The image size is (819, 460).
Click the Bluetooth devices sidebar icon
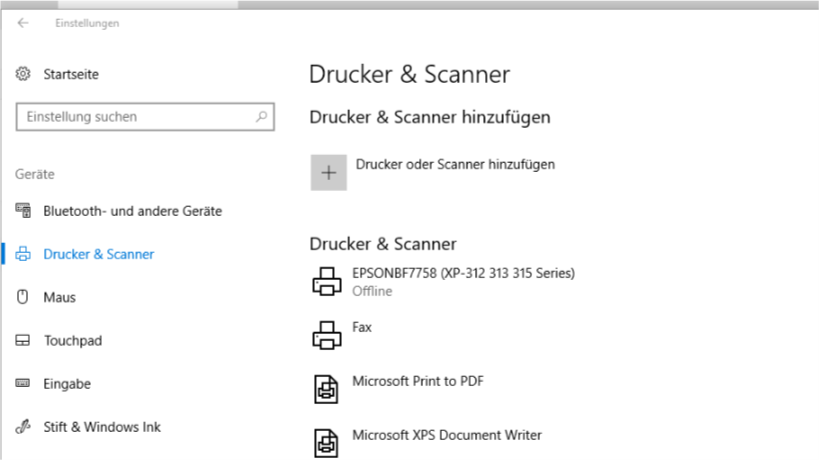tap(23, 210)
